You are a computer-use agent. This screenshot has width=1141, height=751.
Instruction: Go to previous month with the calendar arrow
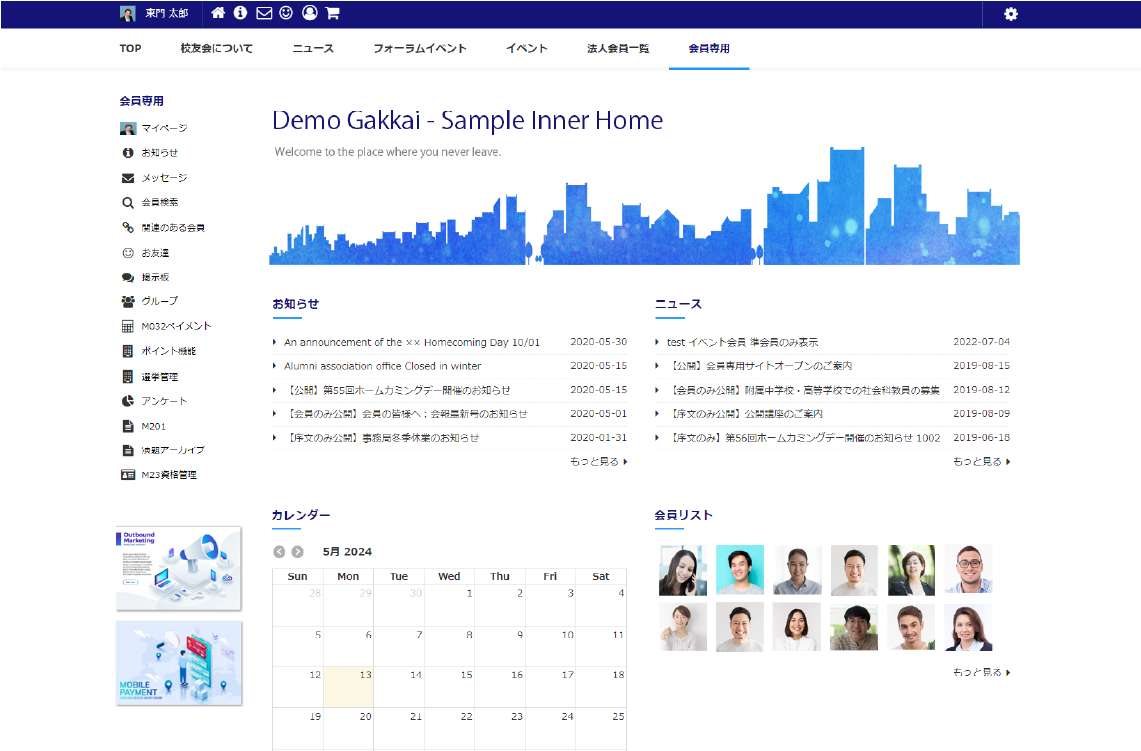(278, 550)
